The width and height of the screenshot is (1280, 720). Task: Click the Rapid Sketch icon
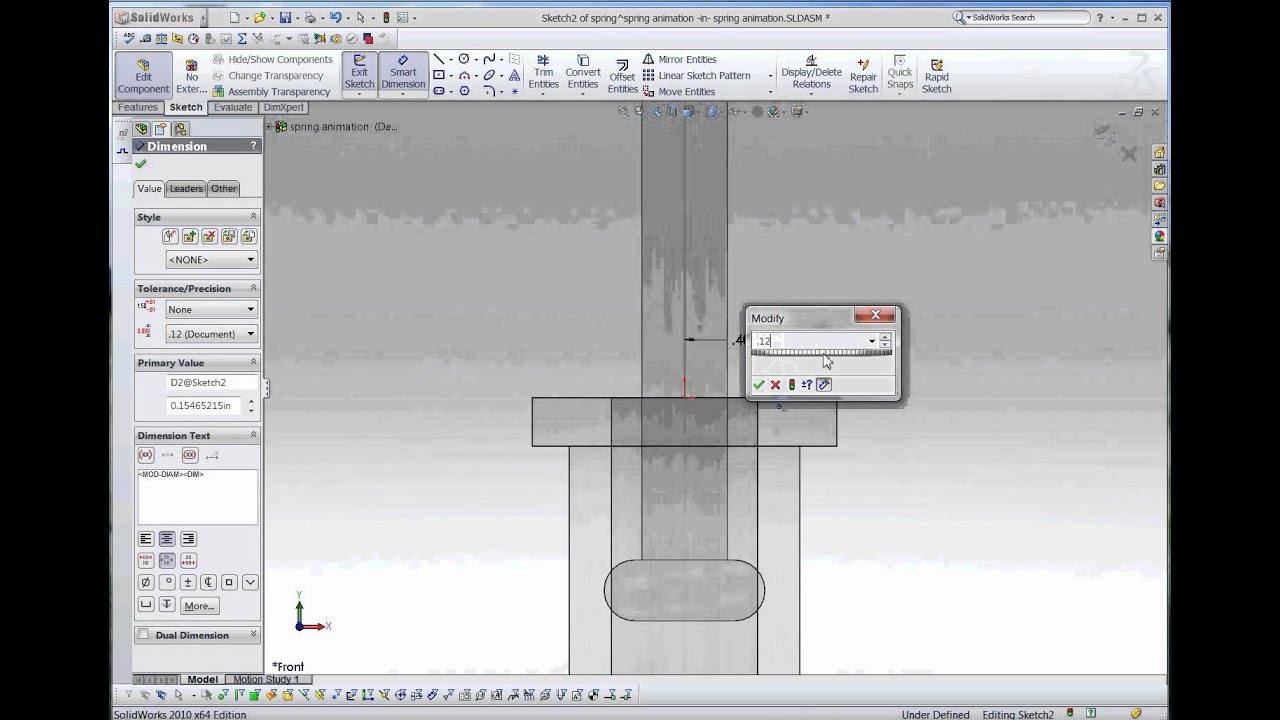click(936, 75)
